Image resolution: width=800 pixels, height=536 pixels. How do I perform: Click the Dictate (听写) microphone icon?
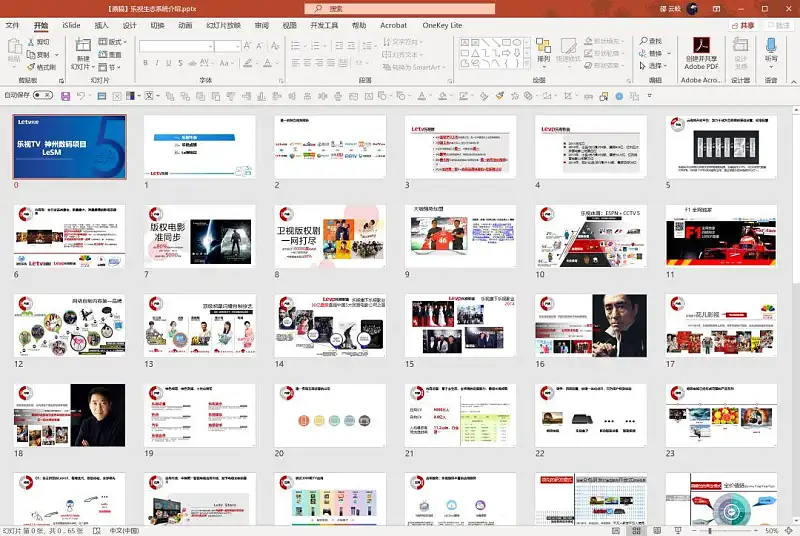771,45
